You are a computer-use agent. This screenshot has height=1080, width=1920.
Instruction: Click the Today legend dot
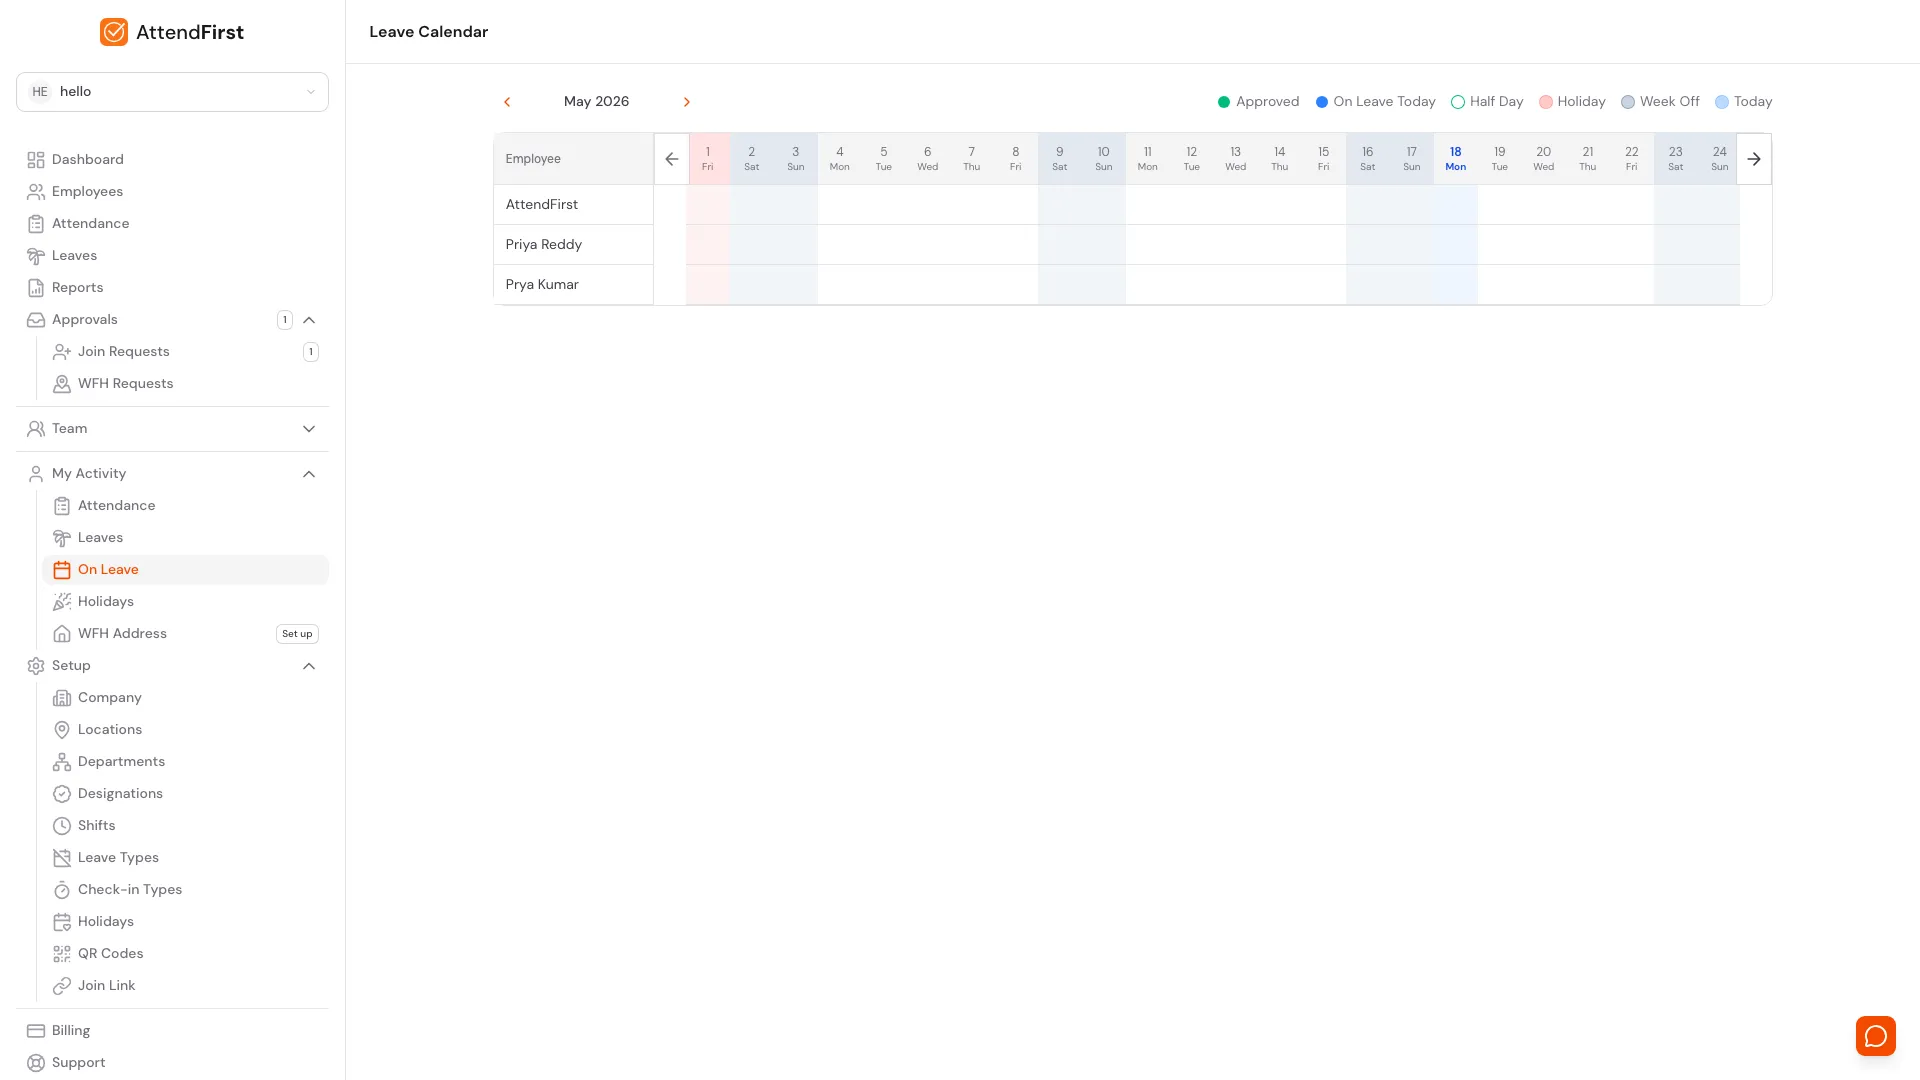tap(1722, 102)
